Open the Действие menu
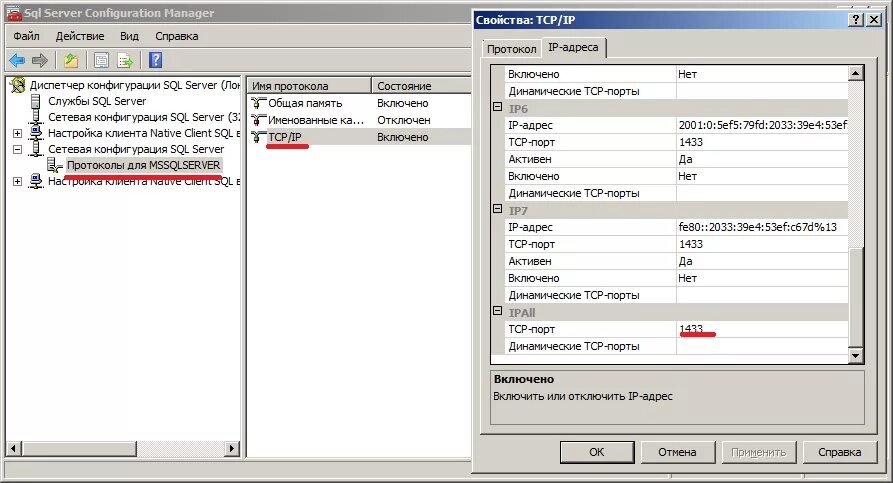The image size is (893, 483). click(80, 36)
